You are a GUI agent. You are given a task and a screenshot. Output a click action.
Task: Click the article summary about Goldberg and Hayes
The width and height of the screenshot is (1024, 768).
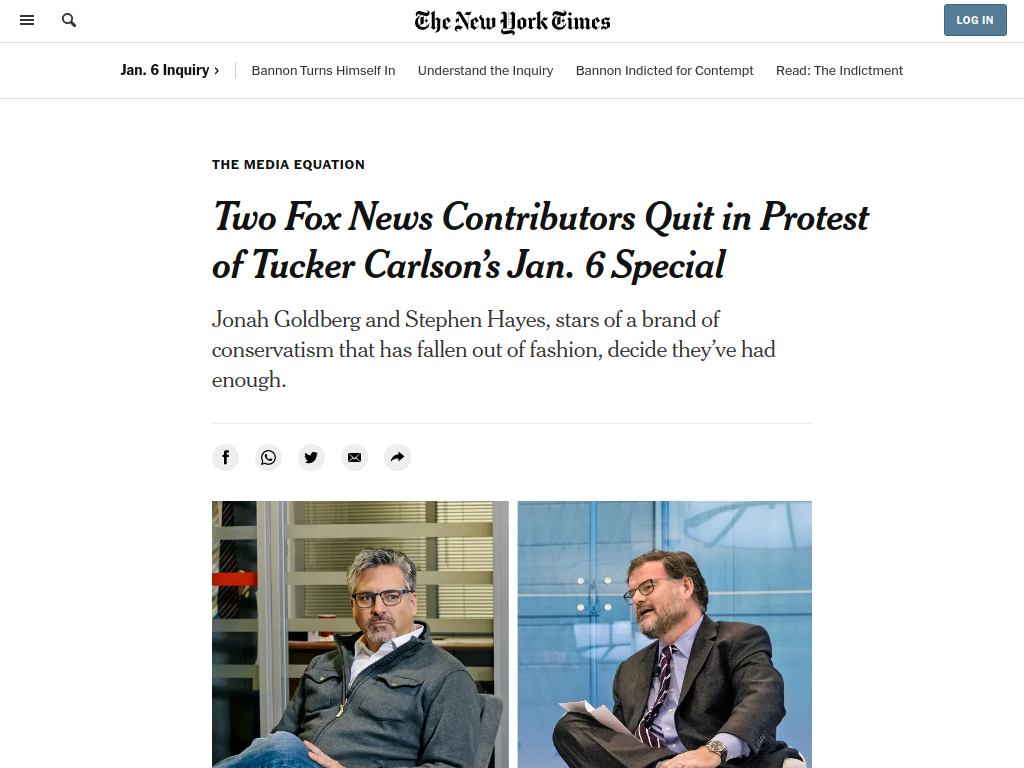coord(493,349)
